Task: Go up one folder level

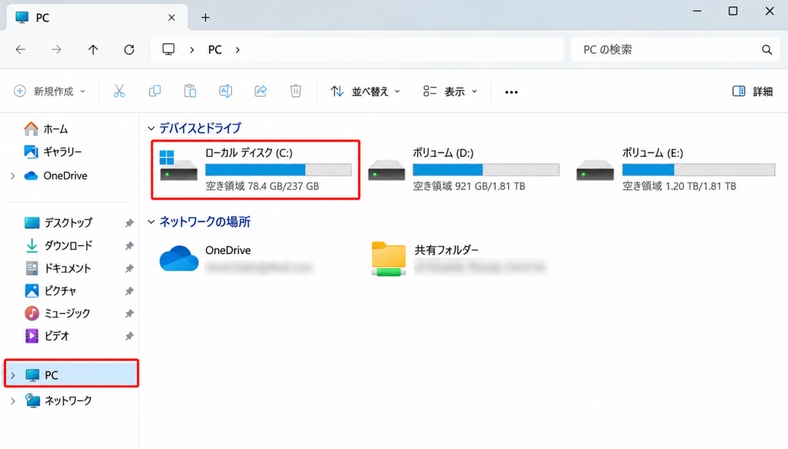Action: tap(93, 49)
